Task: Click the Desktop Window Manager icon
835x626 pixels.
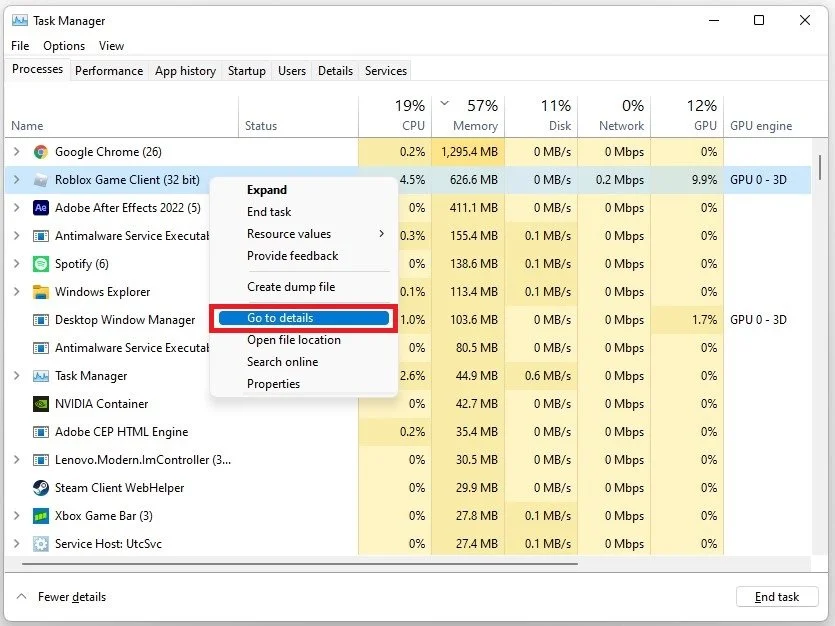Action: [40, 320]
